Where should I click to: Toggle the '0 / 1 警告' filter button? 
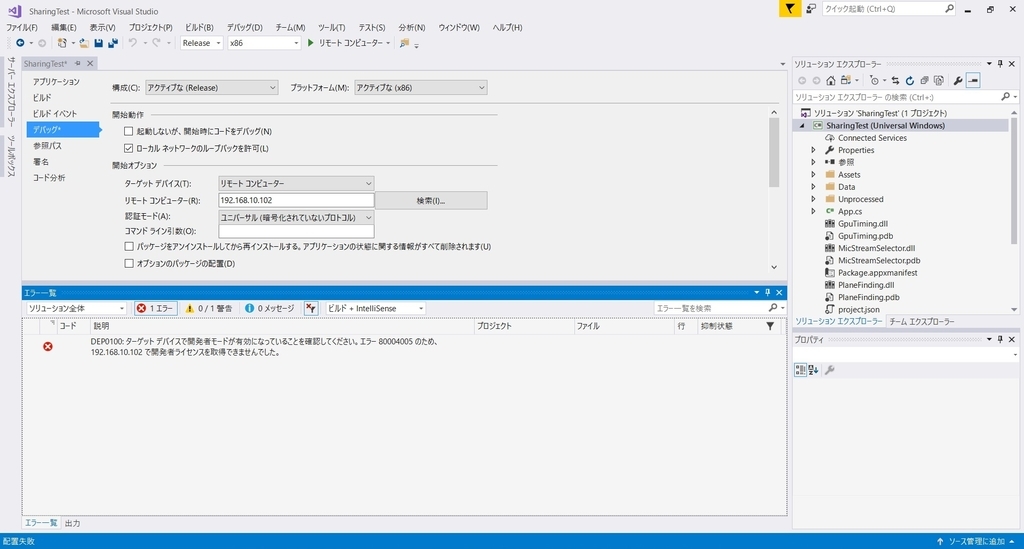point(209,308)
